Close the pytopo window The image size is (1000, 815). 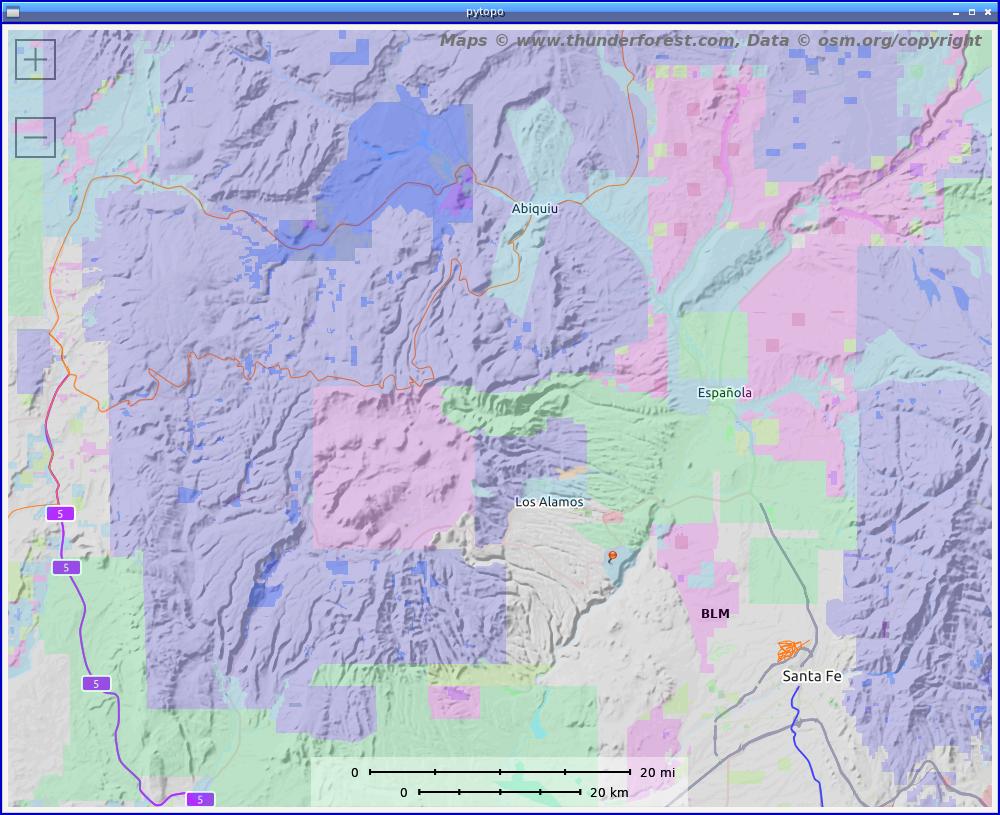(988, 12)
